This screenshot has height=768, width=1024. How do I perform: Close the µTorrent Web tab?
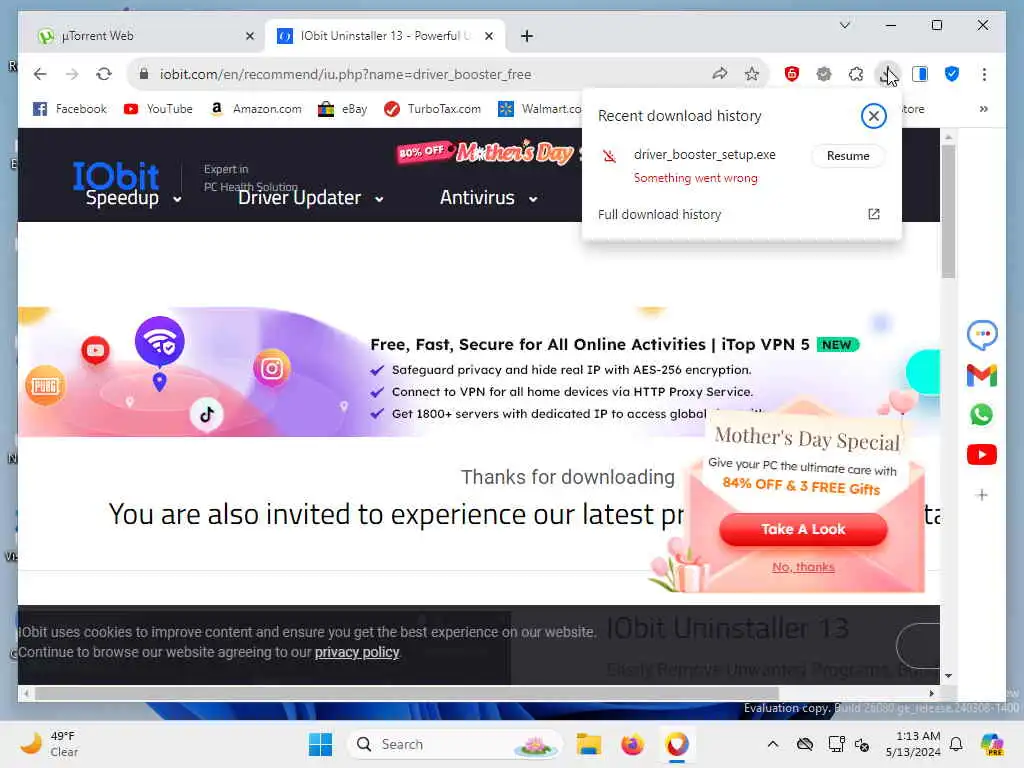point(249,37)
